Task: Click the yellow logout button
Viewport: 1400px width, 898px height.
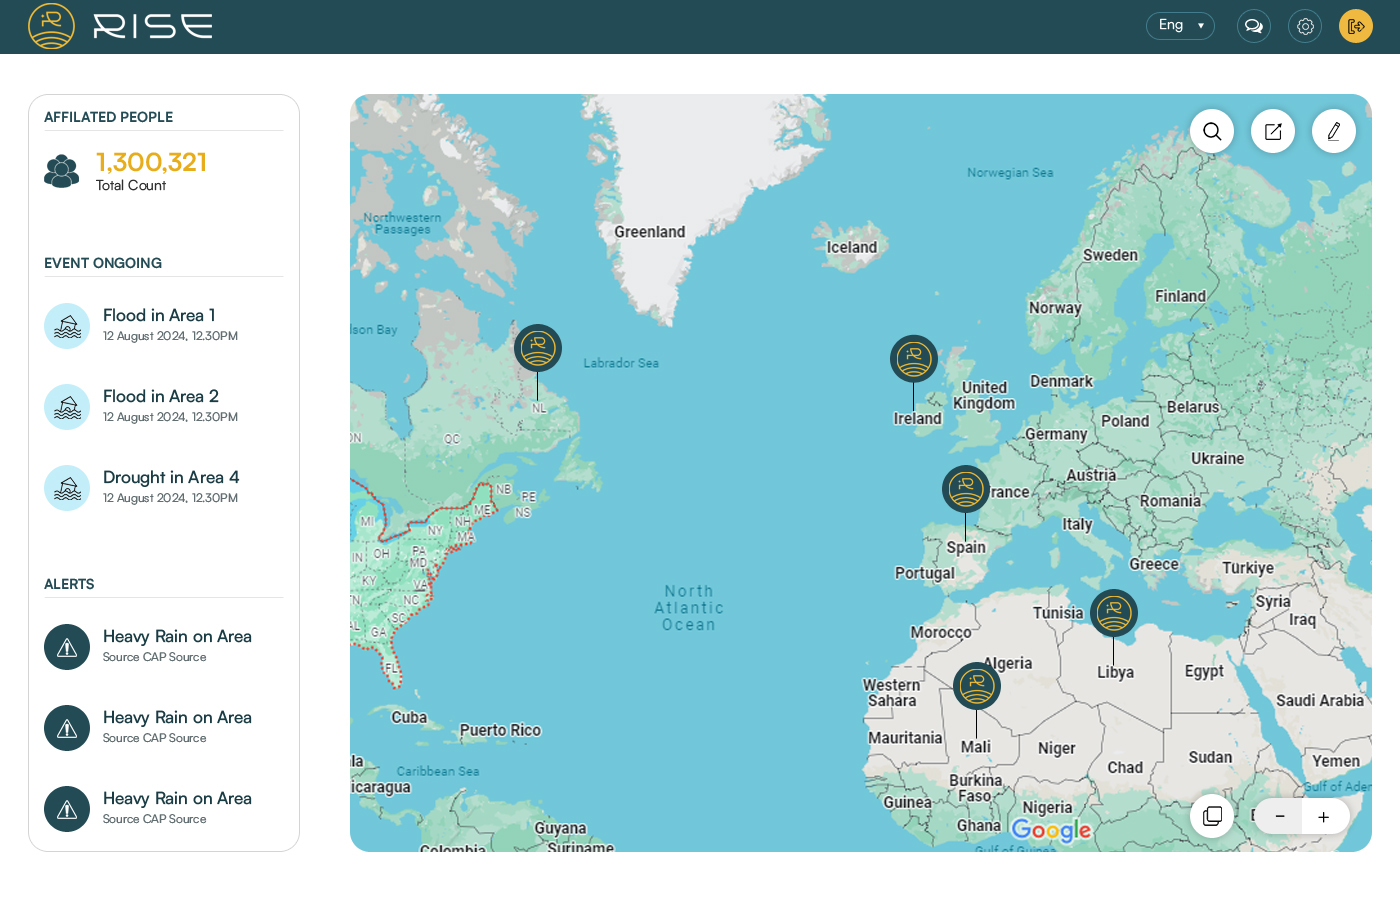Action: pos(1355,26)
